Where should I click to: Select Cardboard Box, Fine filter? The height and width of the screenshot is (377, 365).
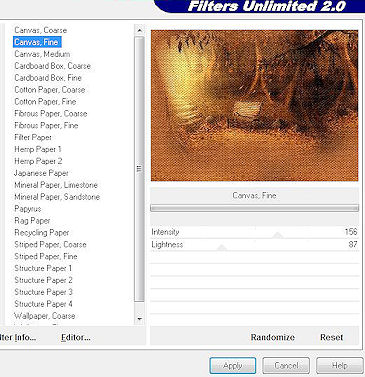tap(48, 78)
